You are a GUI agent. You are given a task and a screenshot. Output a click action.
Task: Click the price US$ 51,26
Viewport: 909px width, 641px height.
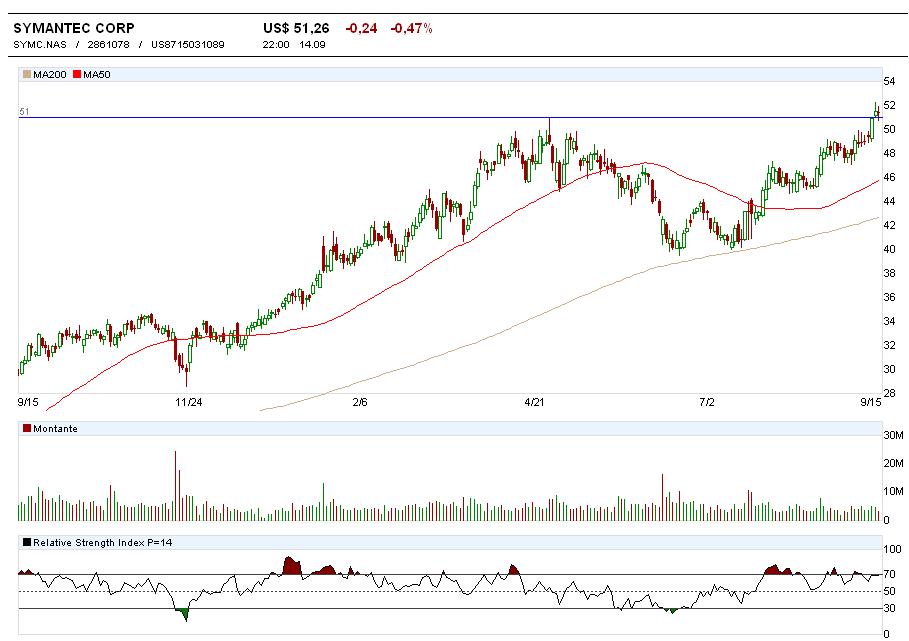[296, 28]
